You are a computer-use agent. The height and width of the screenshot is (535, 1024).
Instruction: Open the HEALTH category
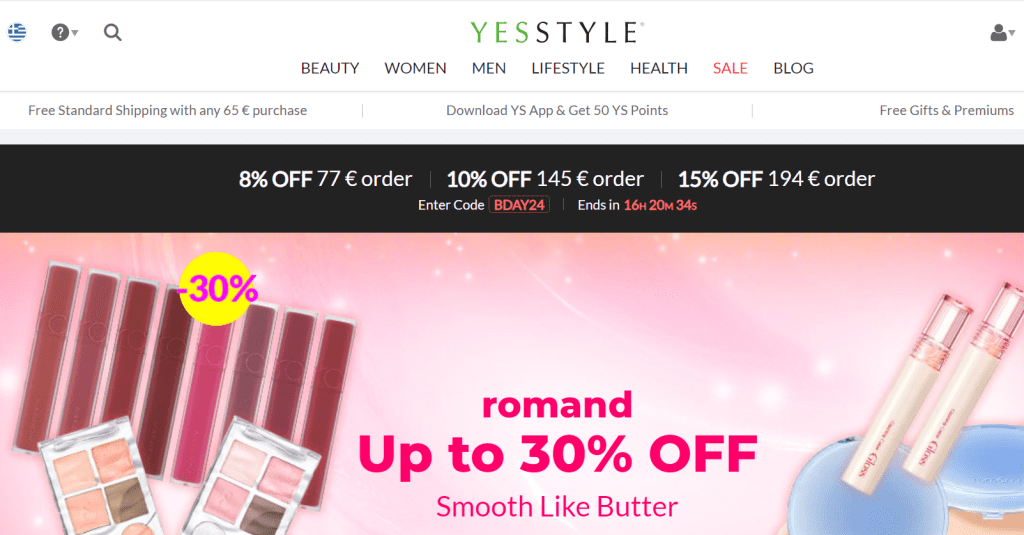pyautogui.click(x=658, y=68)
